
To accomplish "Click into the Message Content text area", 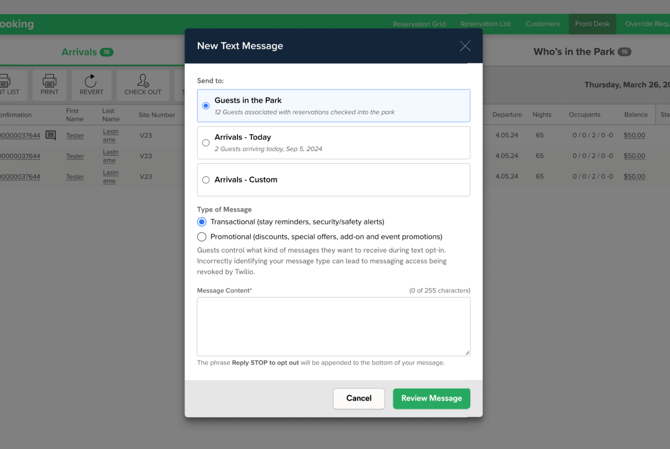I will (333, 326).
